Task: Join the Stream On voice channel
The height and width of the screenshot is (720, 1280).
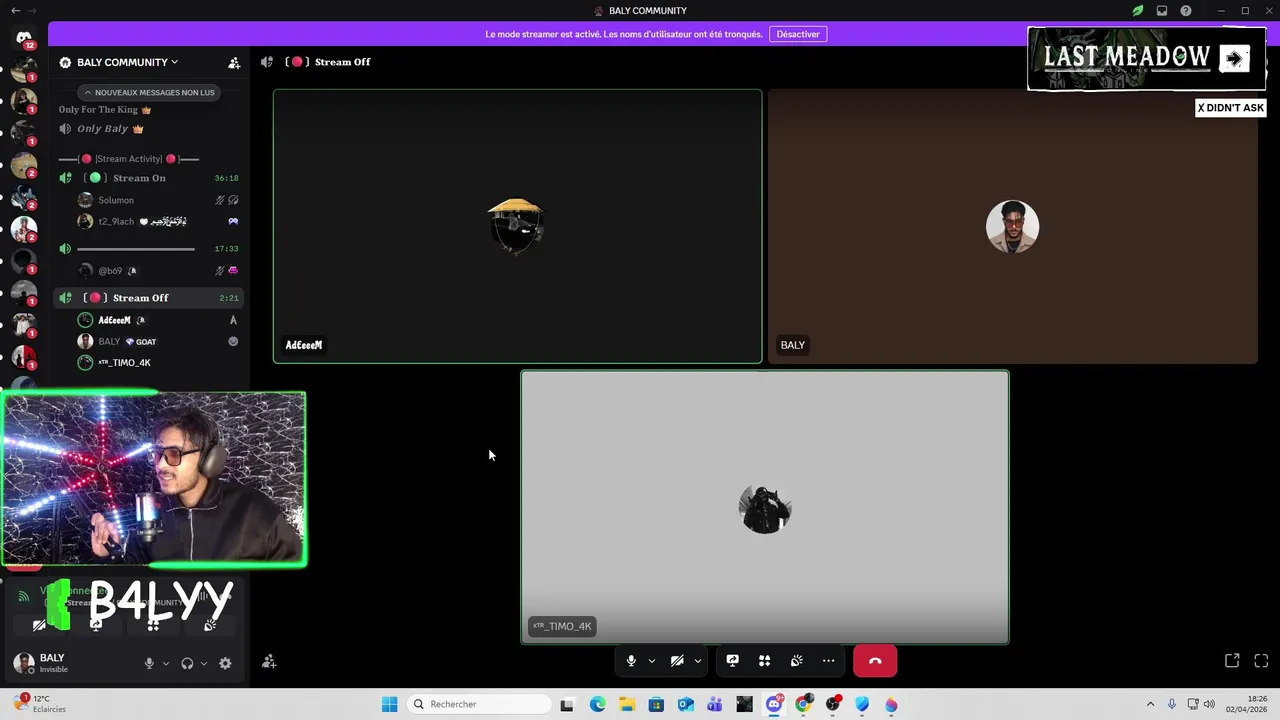Action: pyautogui.click(x=150, y=178)
